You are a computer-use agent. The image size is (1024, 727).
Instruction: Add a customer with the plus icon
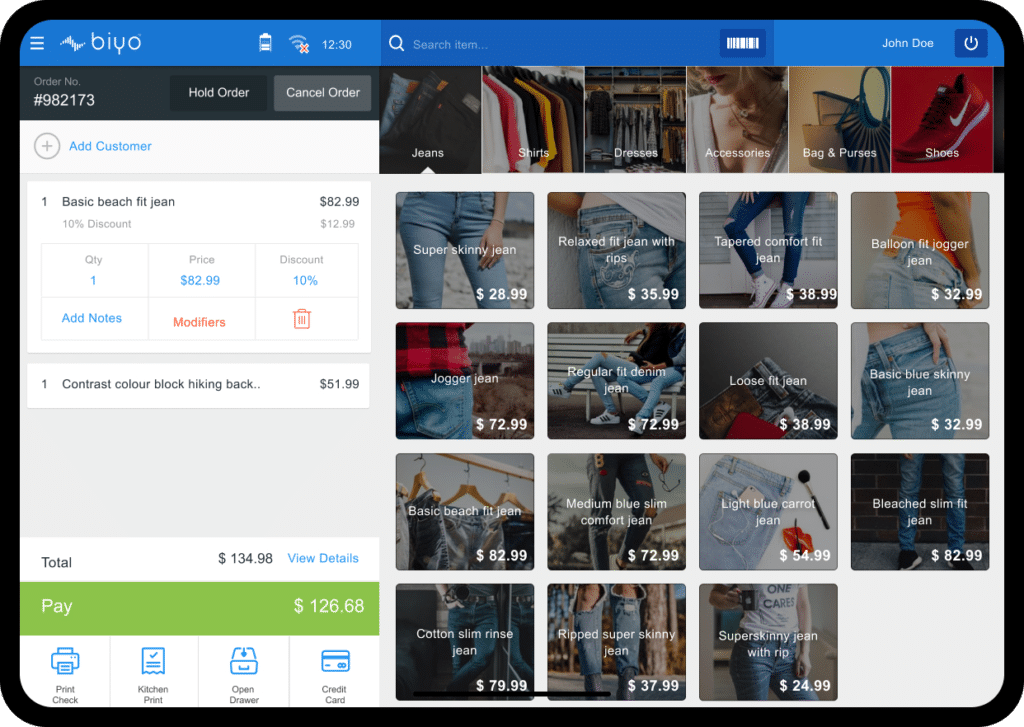[47, 146]
